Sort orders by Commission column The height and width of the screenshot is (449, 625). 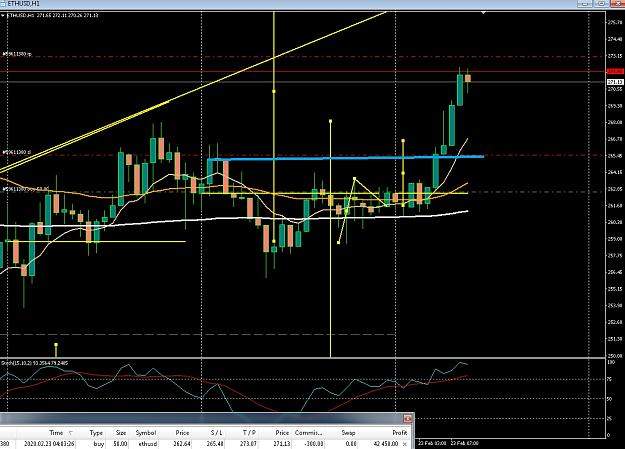tap(308, 433)
